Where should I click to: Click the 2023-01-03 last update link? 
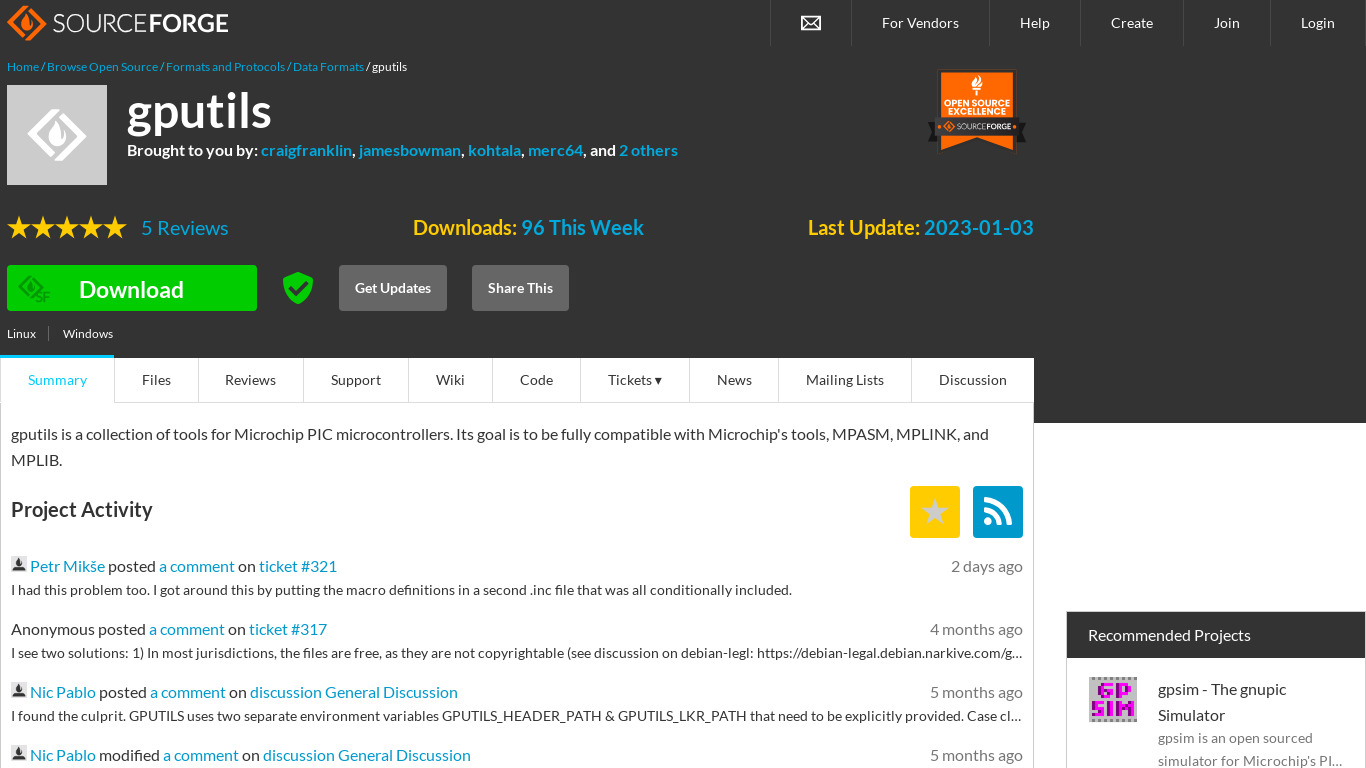(978, 228)
